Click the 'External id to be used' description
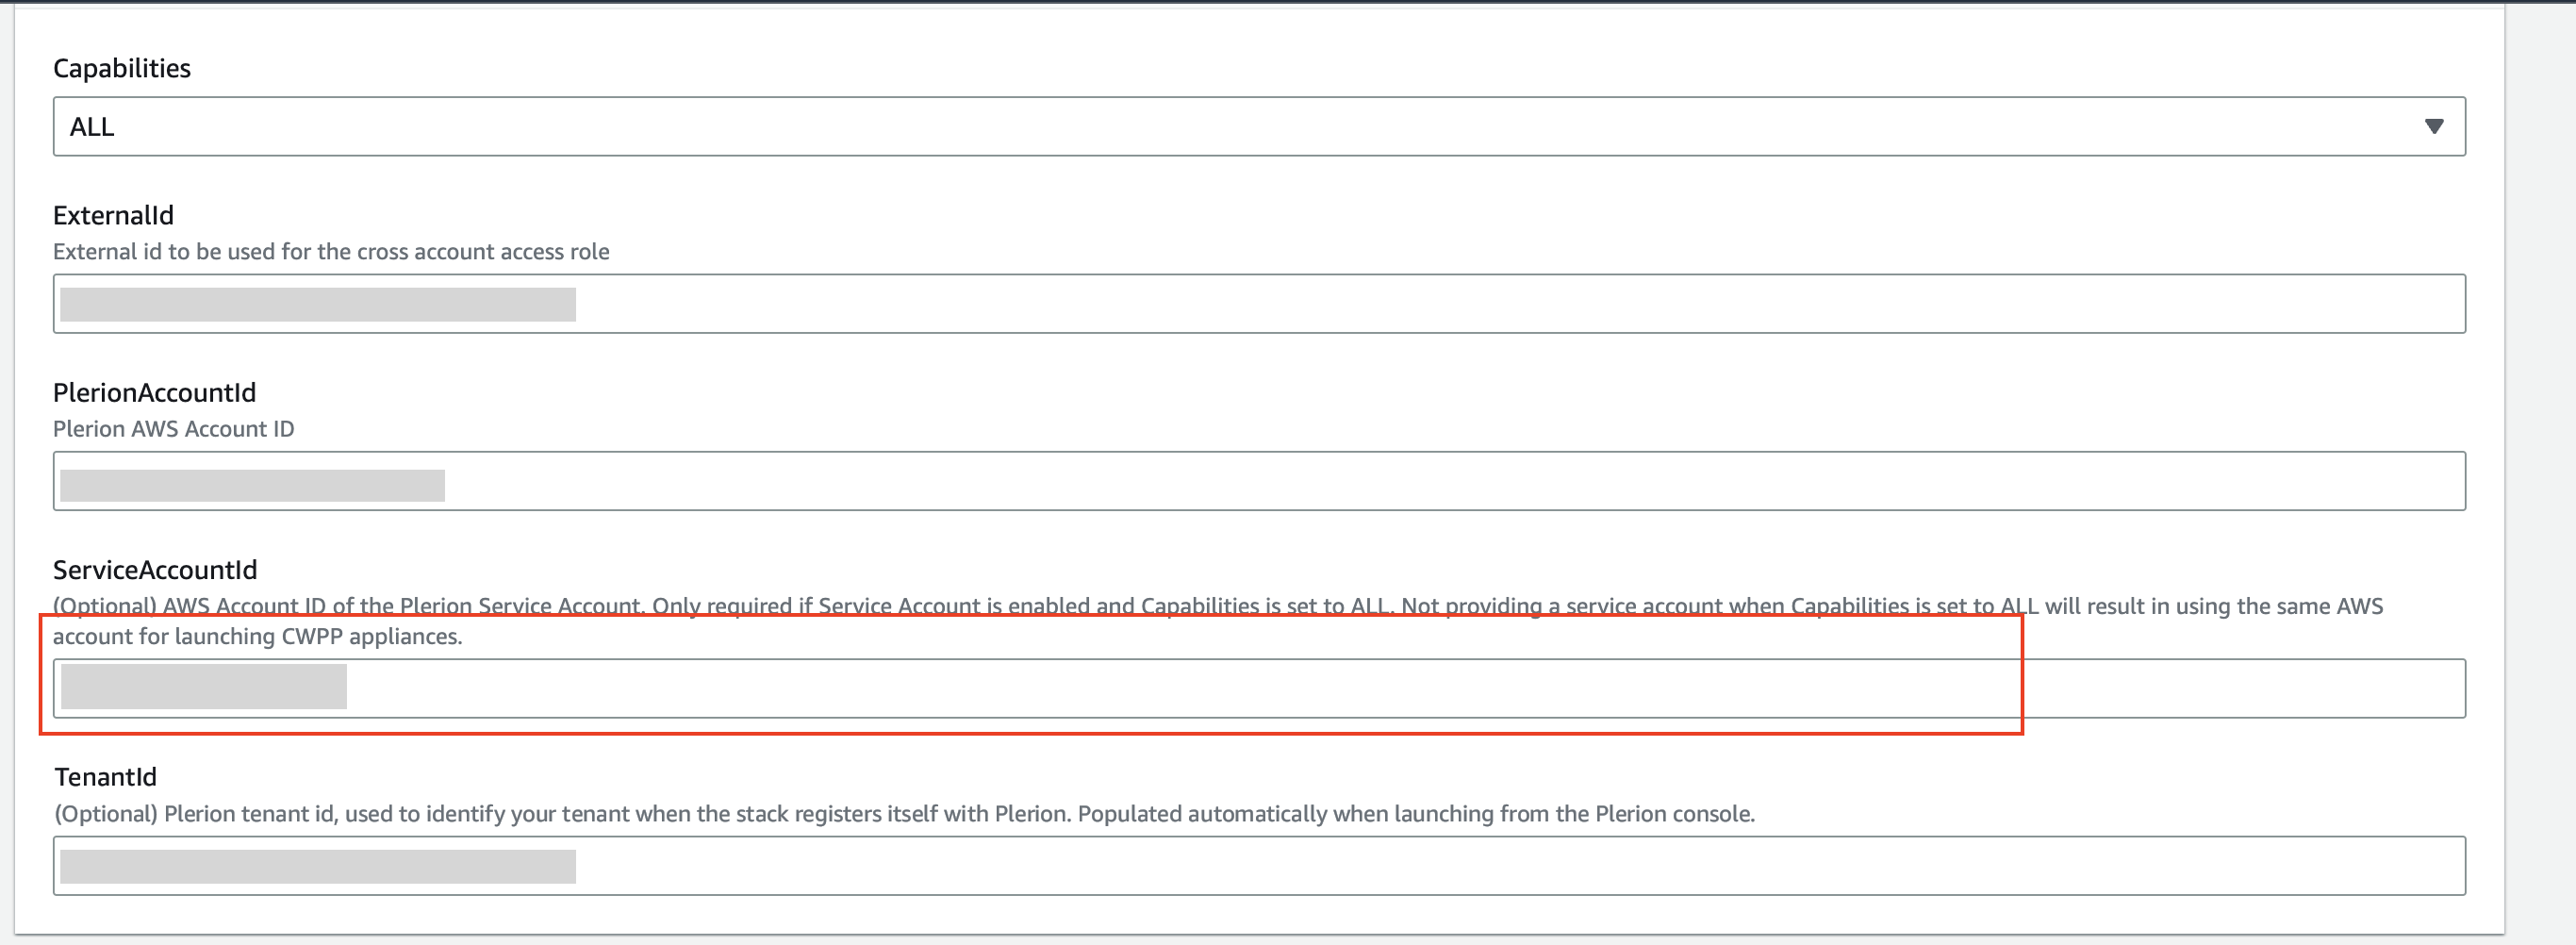The height and width of the screenshot is (945, 2576). 331,251
